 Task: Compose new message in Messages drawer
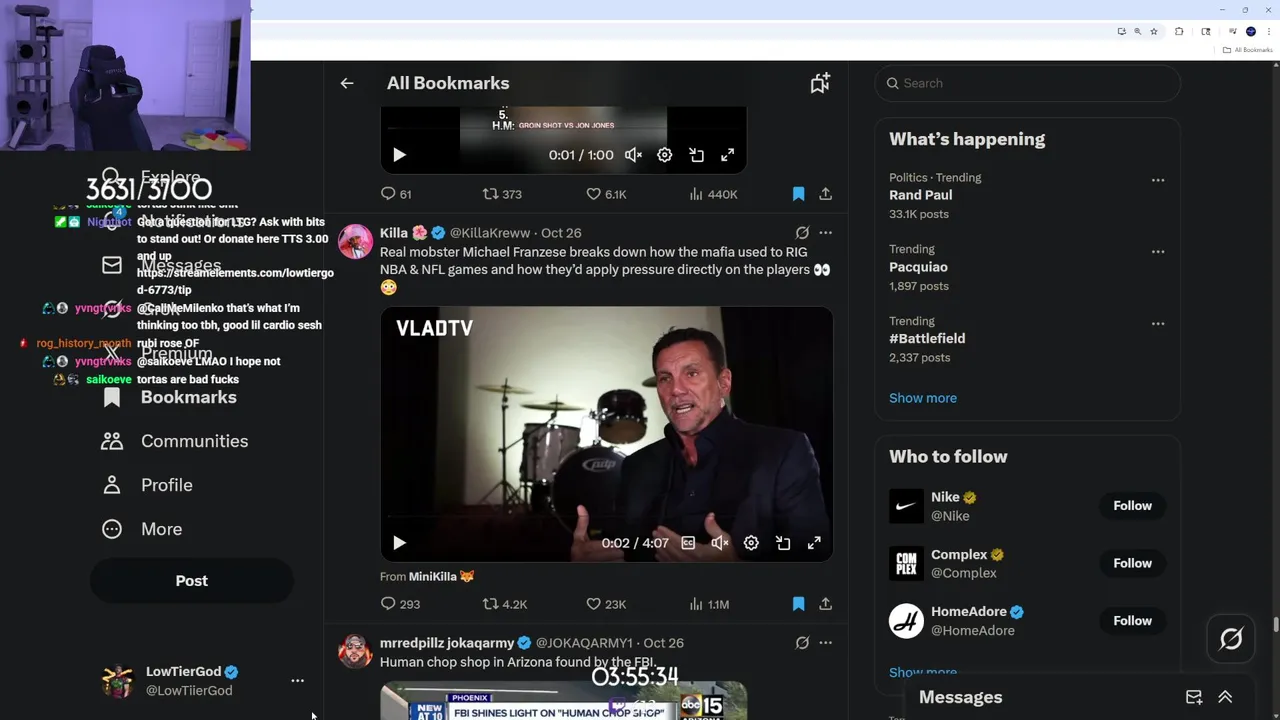pyautogui.click(x=1194, y=697)
